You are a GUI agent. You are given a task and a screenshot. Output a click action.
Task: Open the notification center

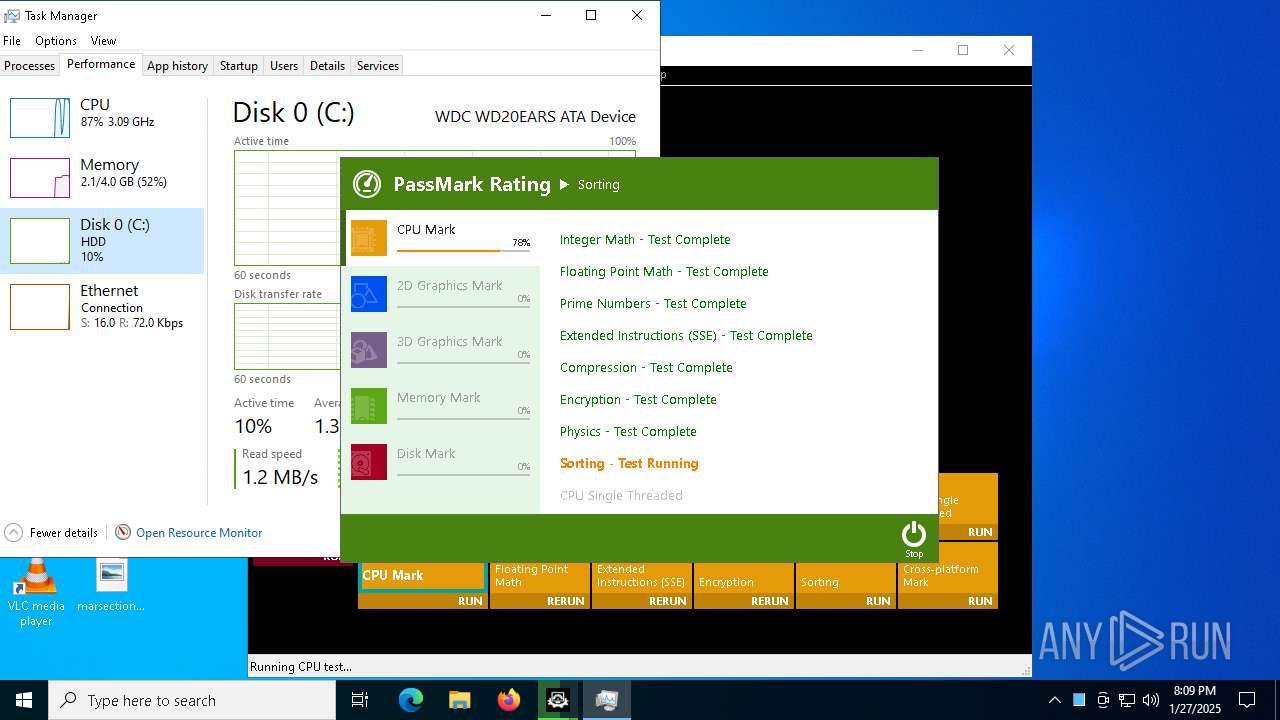(x=1247, y=700)
